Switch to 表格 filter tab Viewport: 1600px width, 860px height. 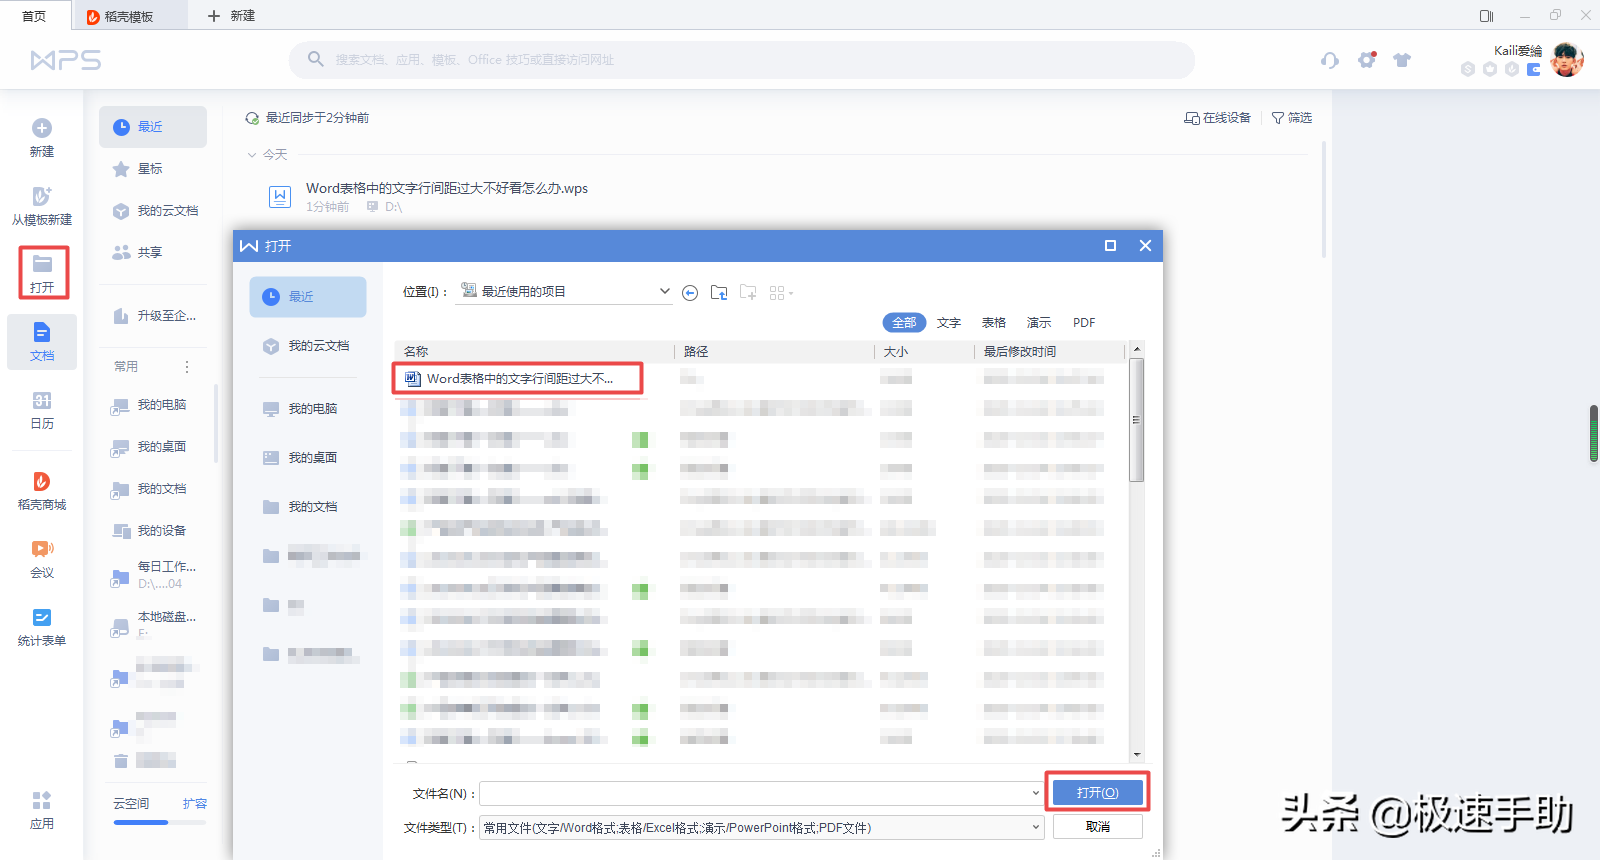pos(994,323)
